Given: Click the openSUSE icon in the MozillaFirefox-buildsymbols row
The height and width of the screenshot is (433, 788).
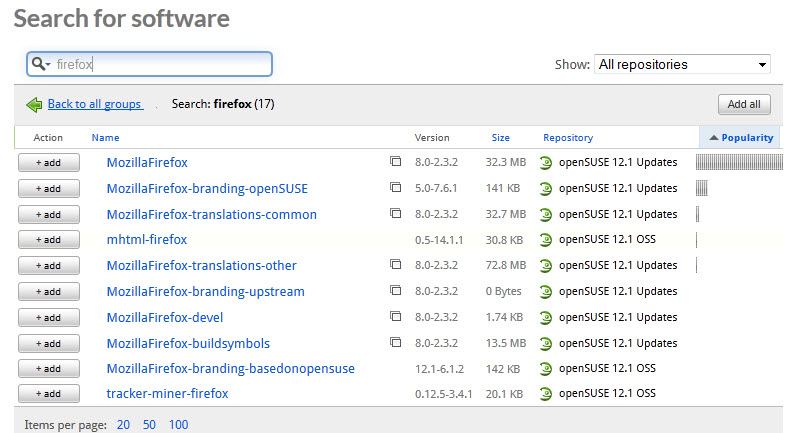Looking at the screenshot, I should coord(546,344).
